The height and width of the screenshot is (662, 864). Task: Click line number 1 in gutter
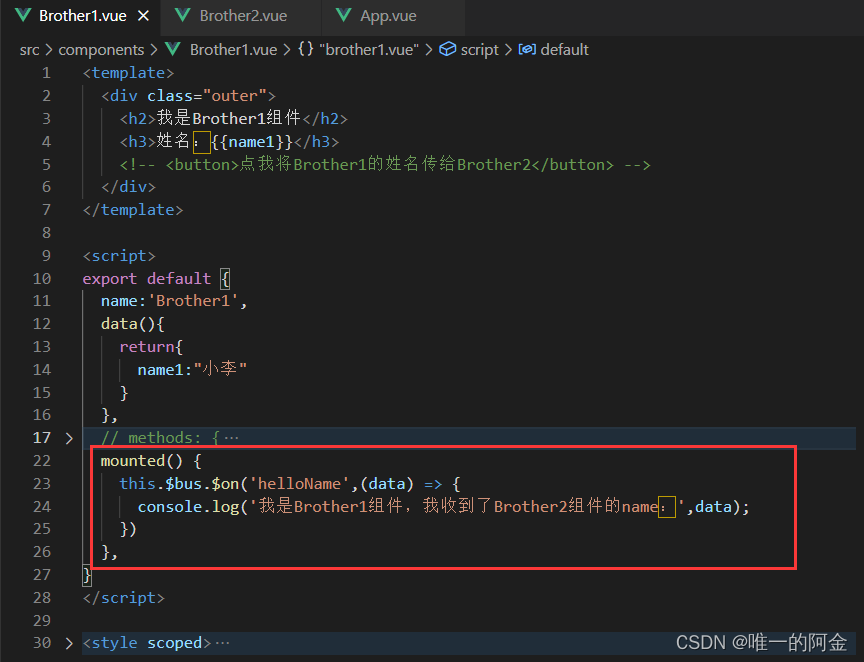(46, 73)
